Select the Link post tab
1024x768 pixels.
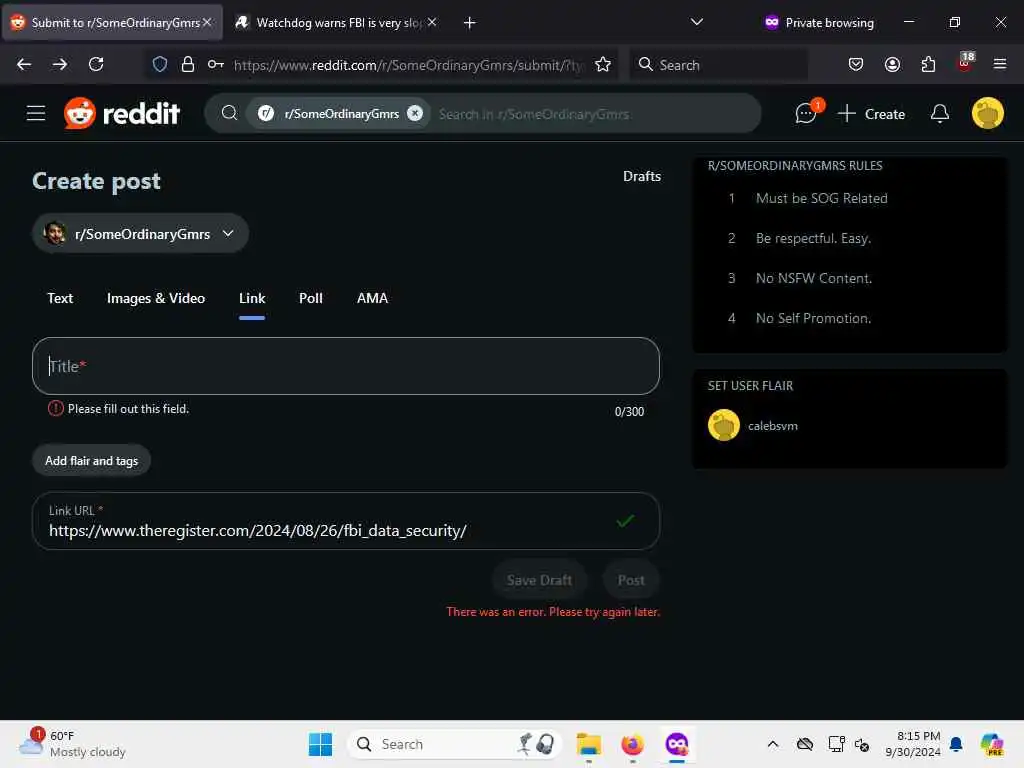pos(252,298)
